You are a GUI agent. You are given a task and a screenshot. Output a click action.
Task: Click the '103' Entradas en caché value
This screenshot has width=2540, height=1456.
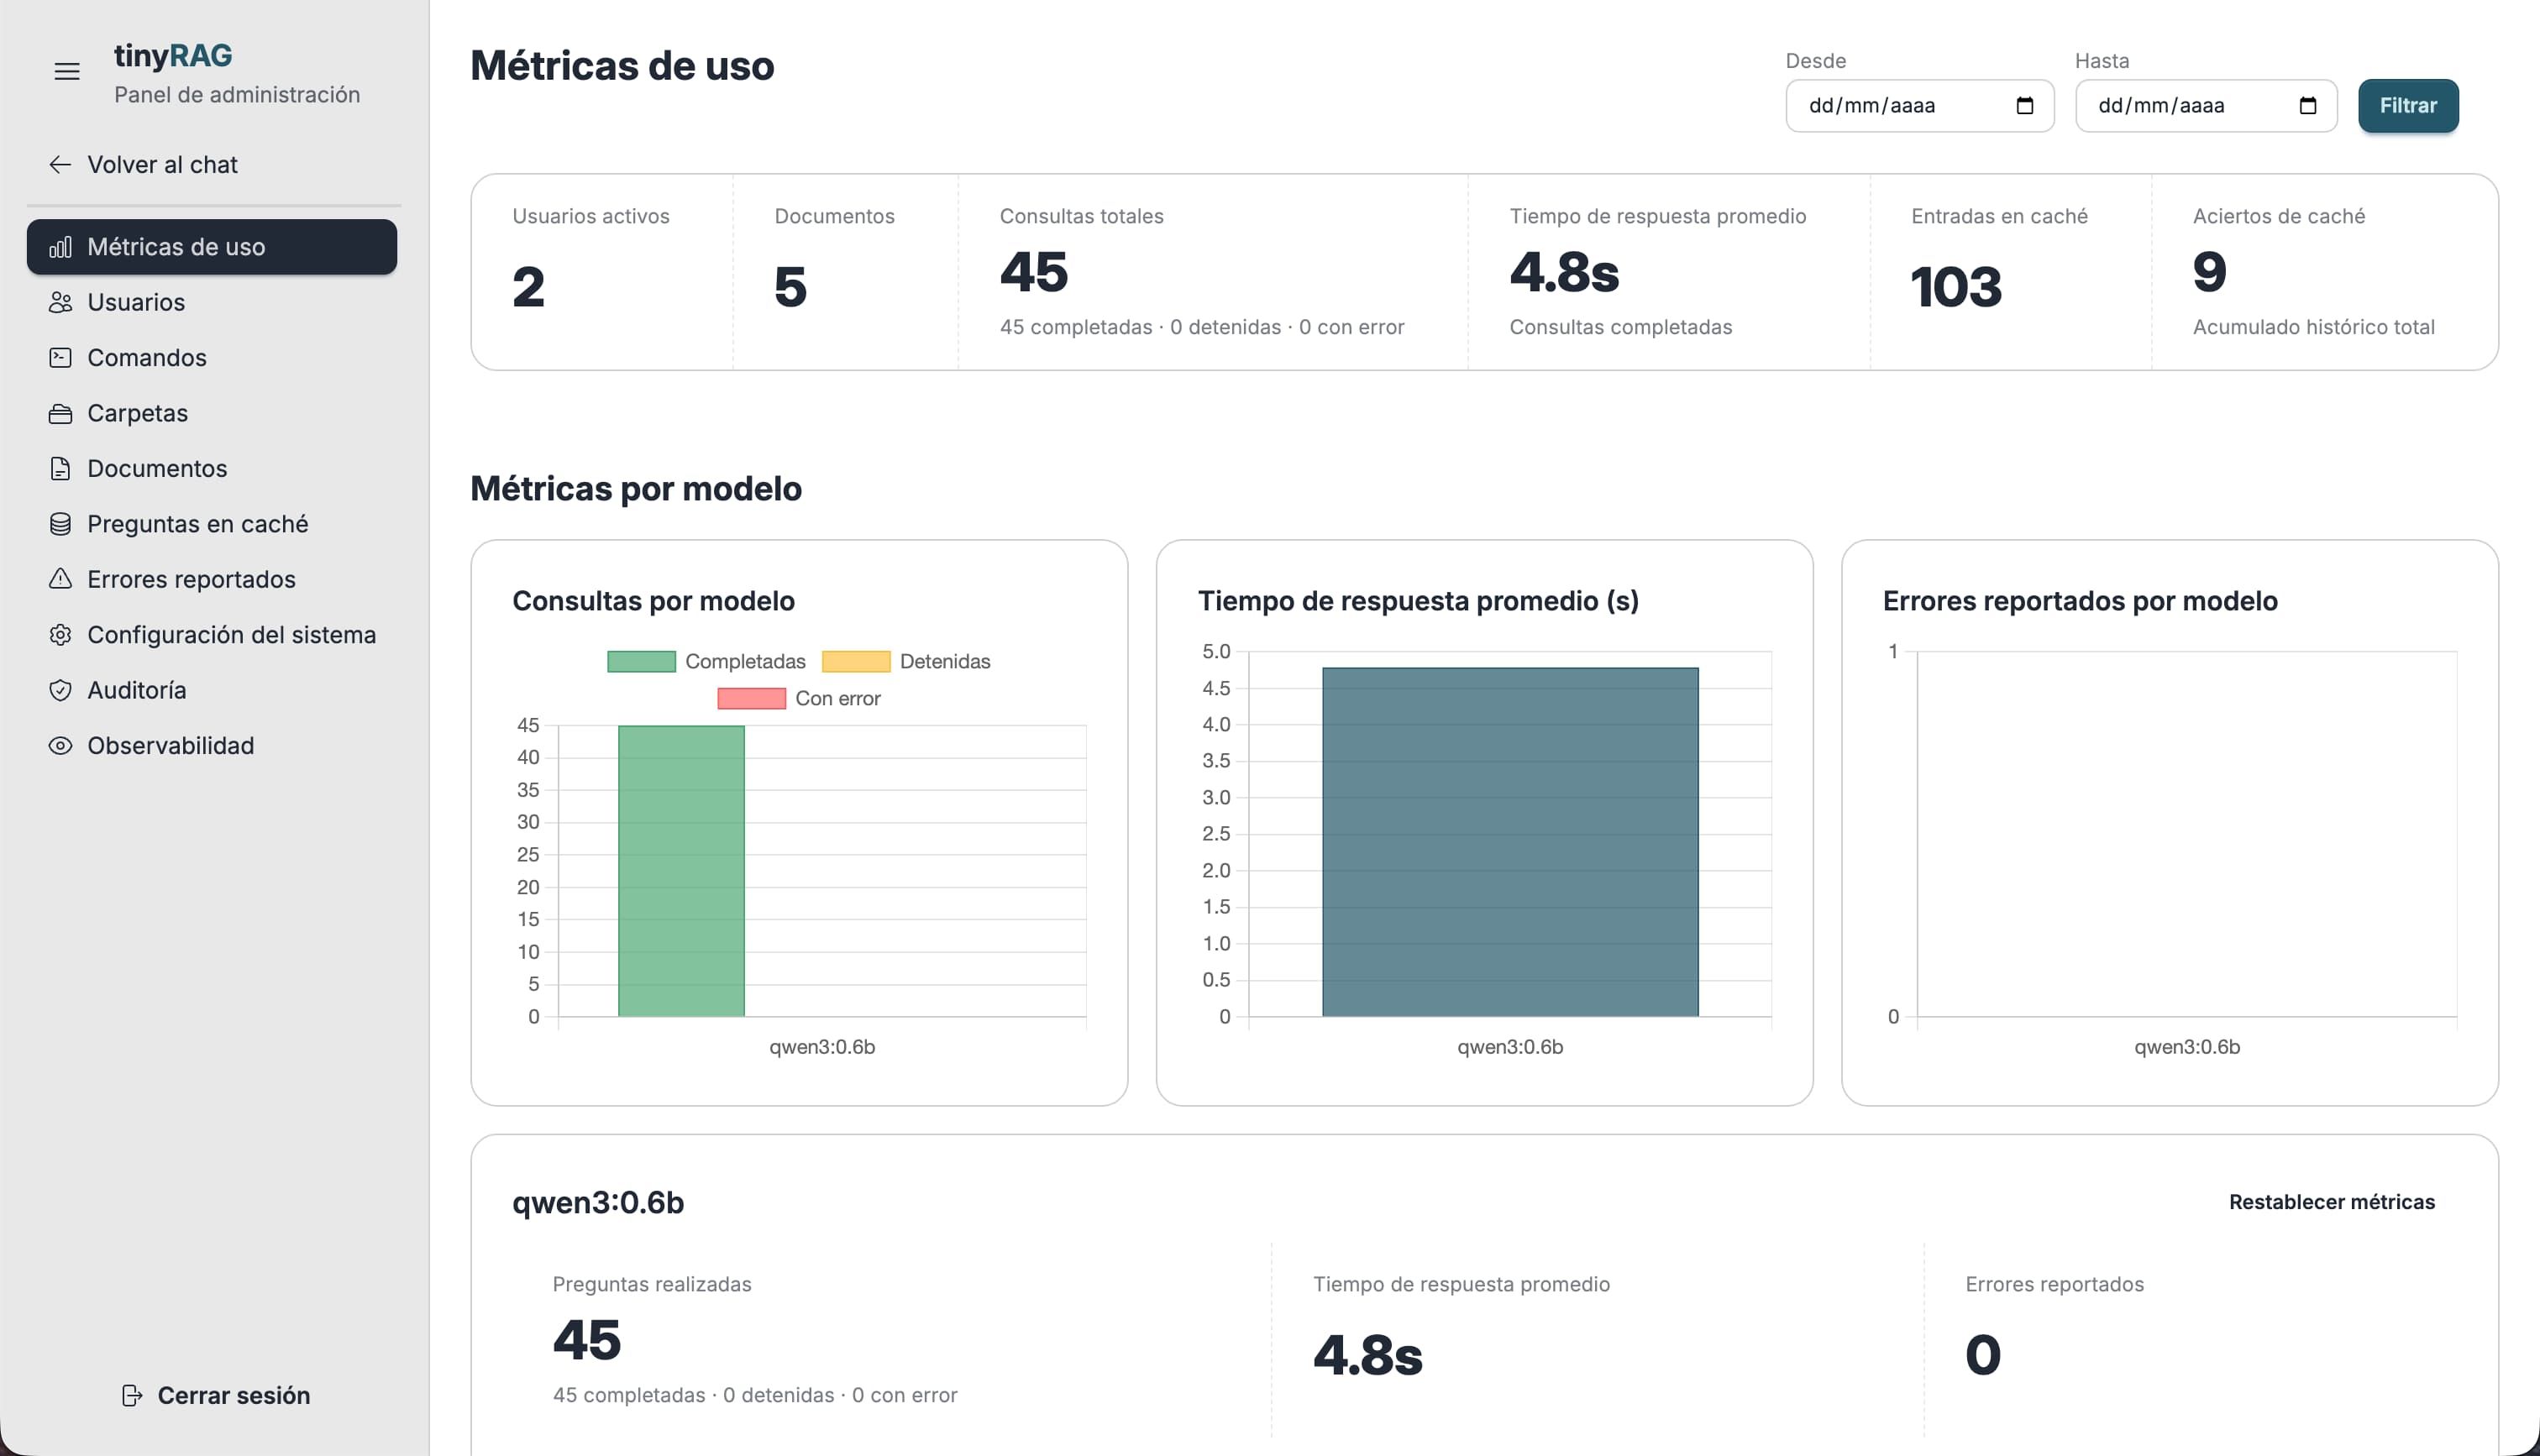tap(1956, 287)
